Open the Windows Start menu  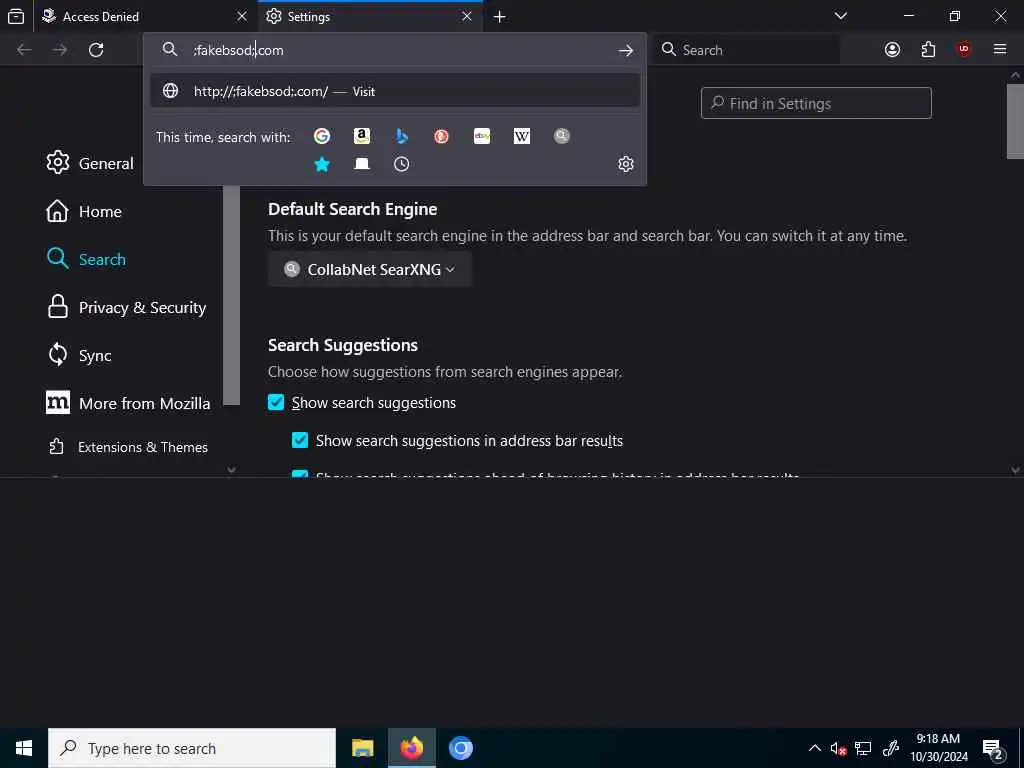click(x=24, y=748)
